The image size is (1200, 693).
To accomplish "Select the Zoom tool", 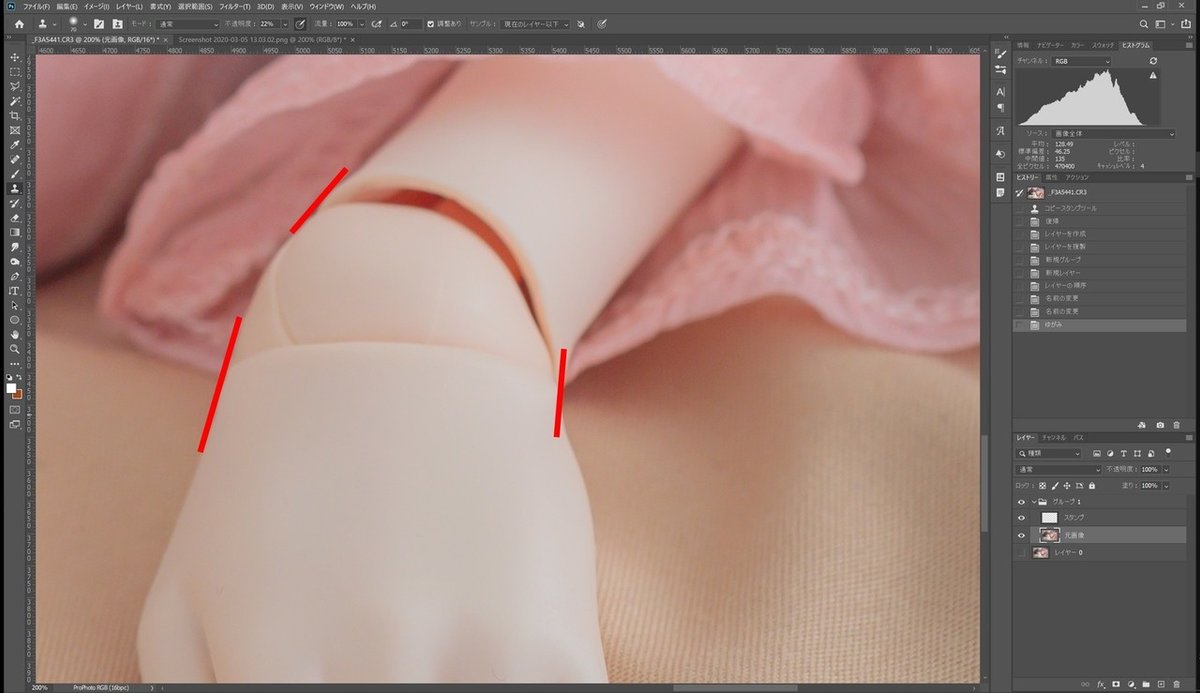I will 15,349.
